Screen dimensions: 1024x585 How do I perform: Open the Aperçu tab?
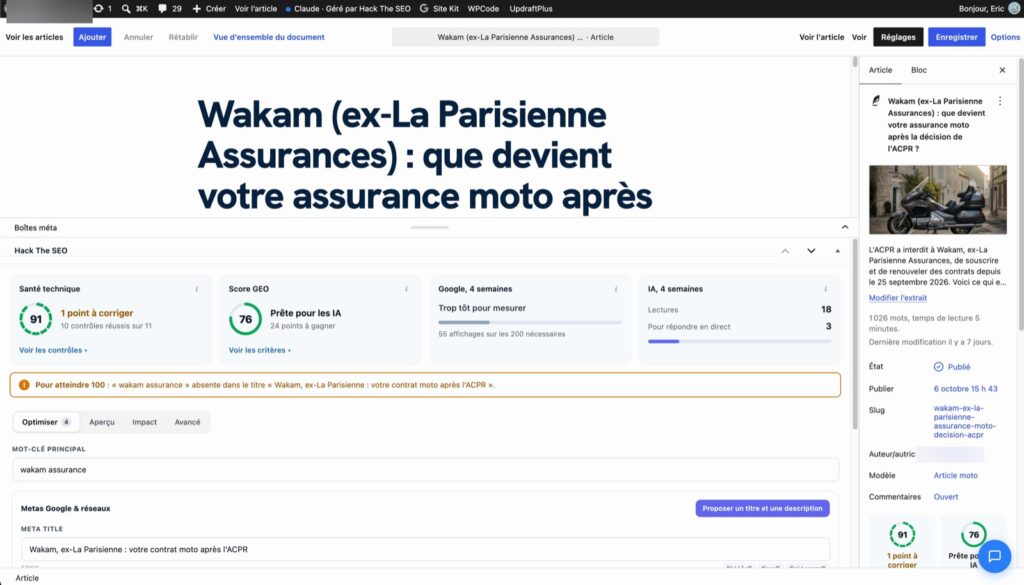pyautogui.click(x=102, y=422)
